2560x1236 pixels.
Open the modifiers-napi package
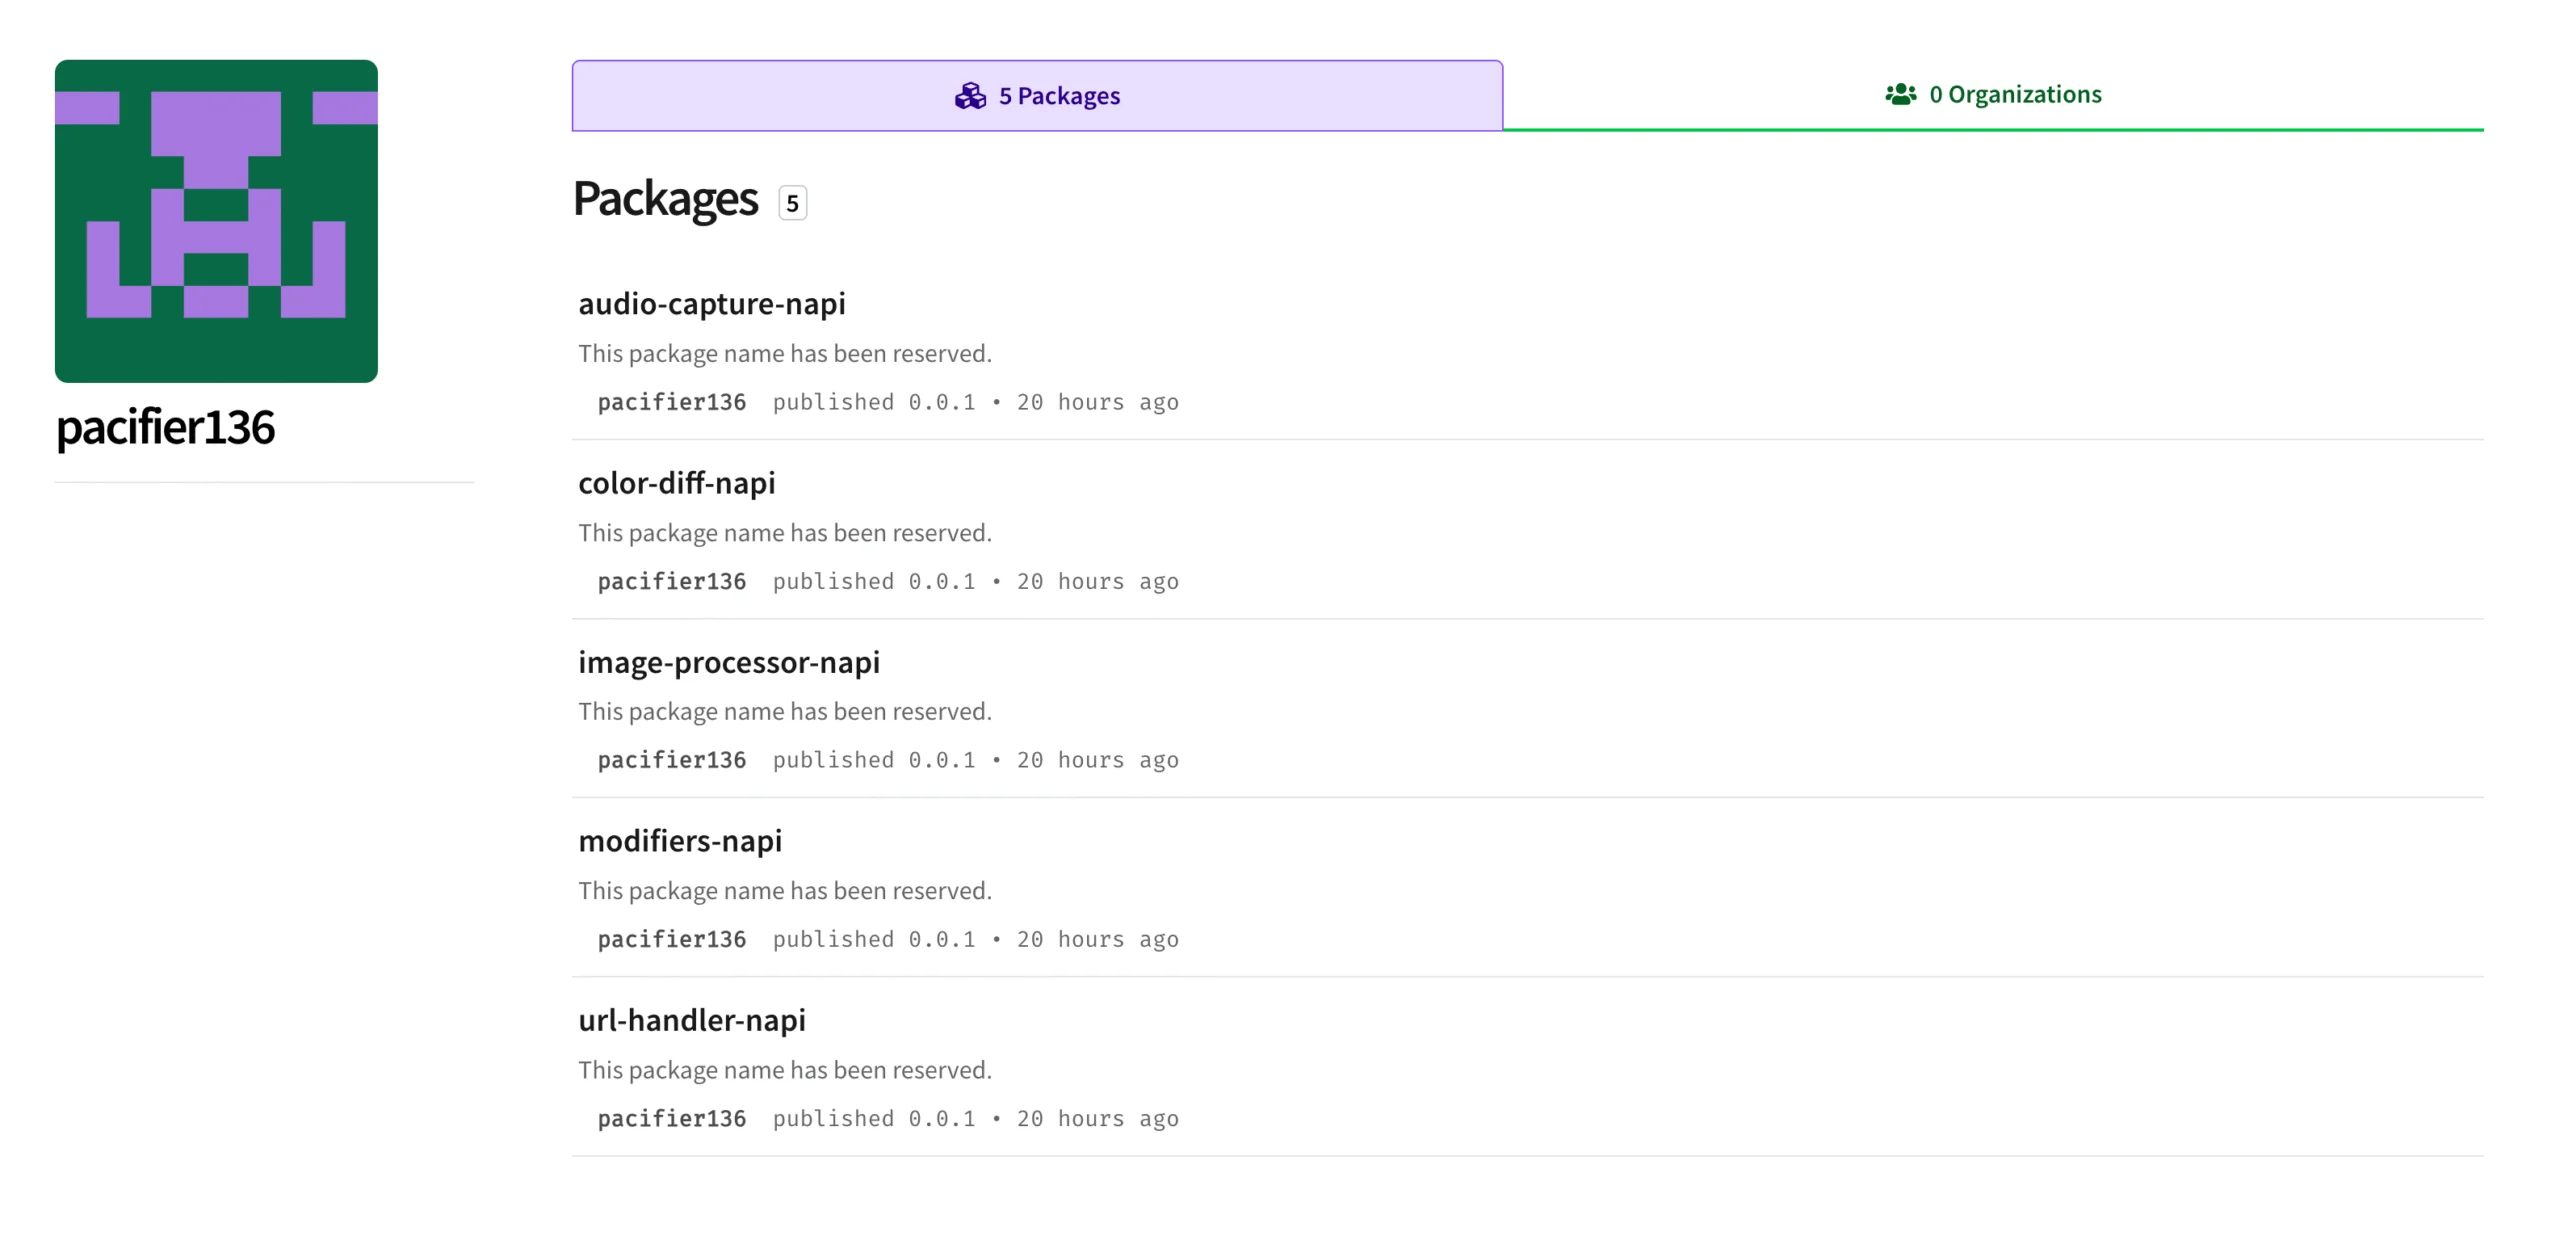pos(680,840)
